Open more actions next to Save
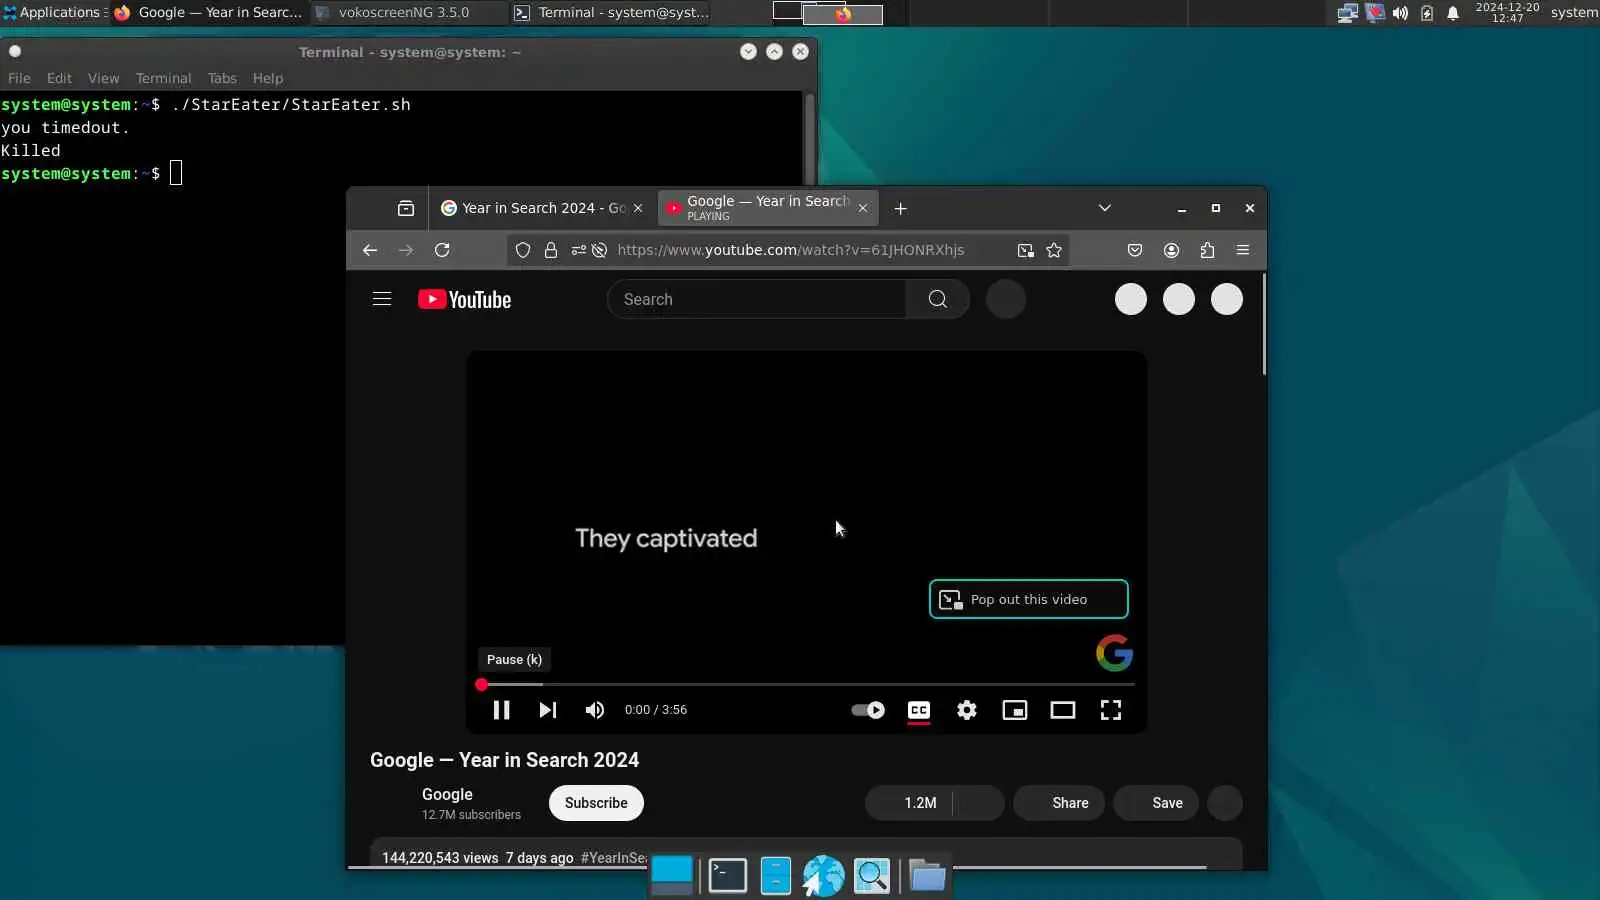The width and height of the screenshot is (1600, 900). pos(1225,803)
